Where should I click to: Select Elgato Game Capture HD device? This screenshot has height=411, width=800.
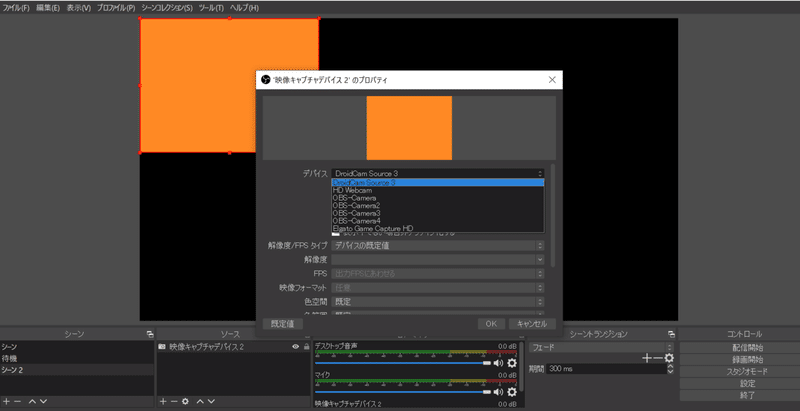(438, 228)
